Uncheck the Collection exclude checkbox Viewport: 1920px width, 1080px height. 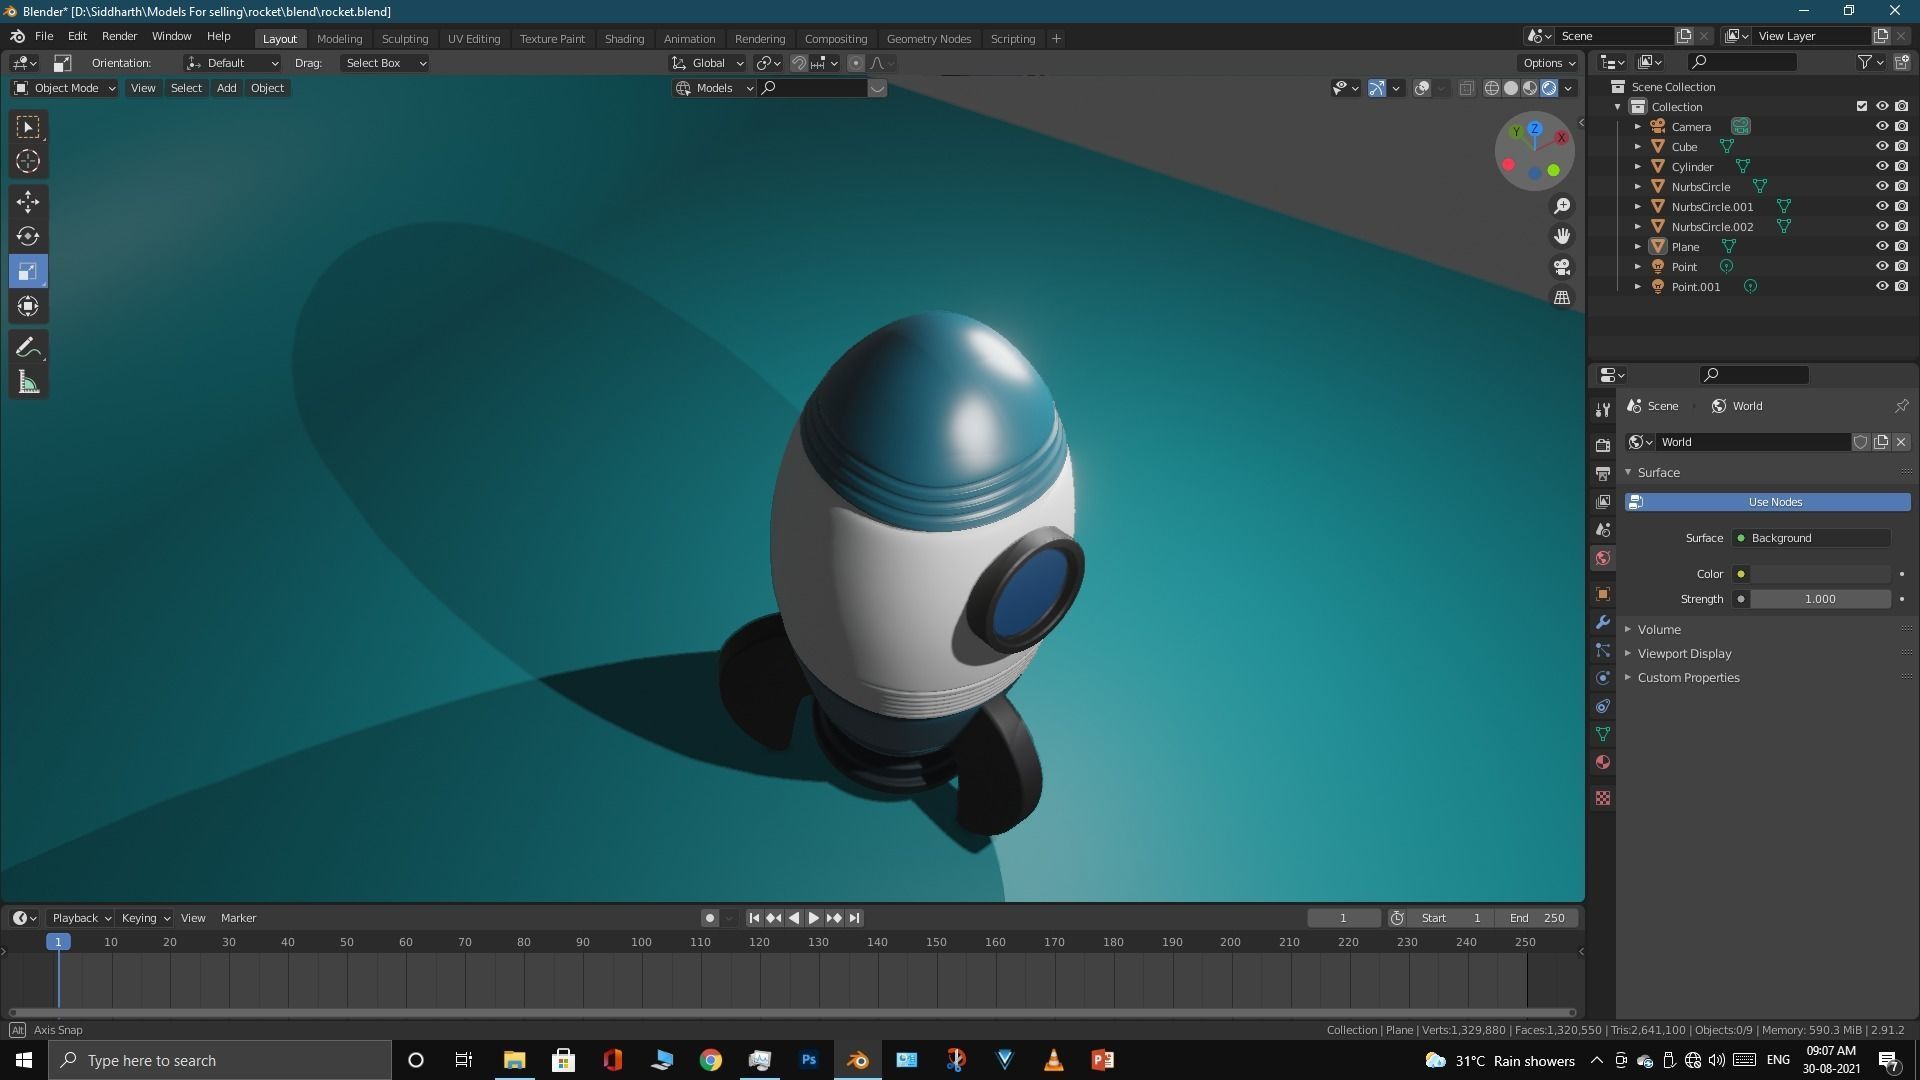pos(1861,106)
